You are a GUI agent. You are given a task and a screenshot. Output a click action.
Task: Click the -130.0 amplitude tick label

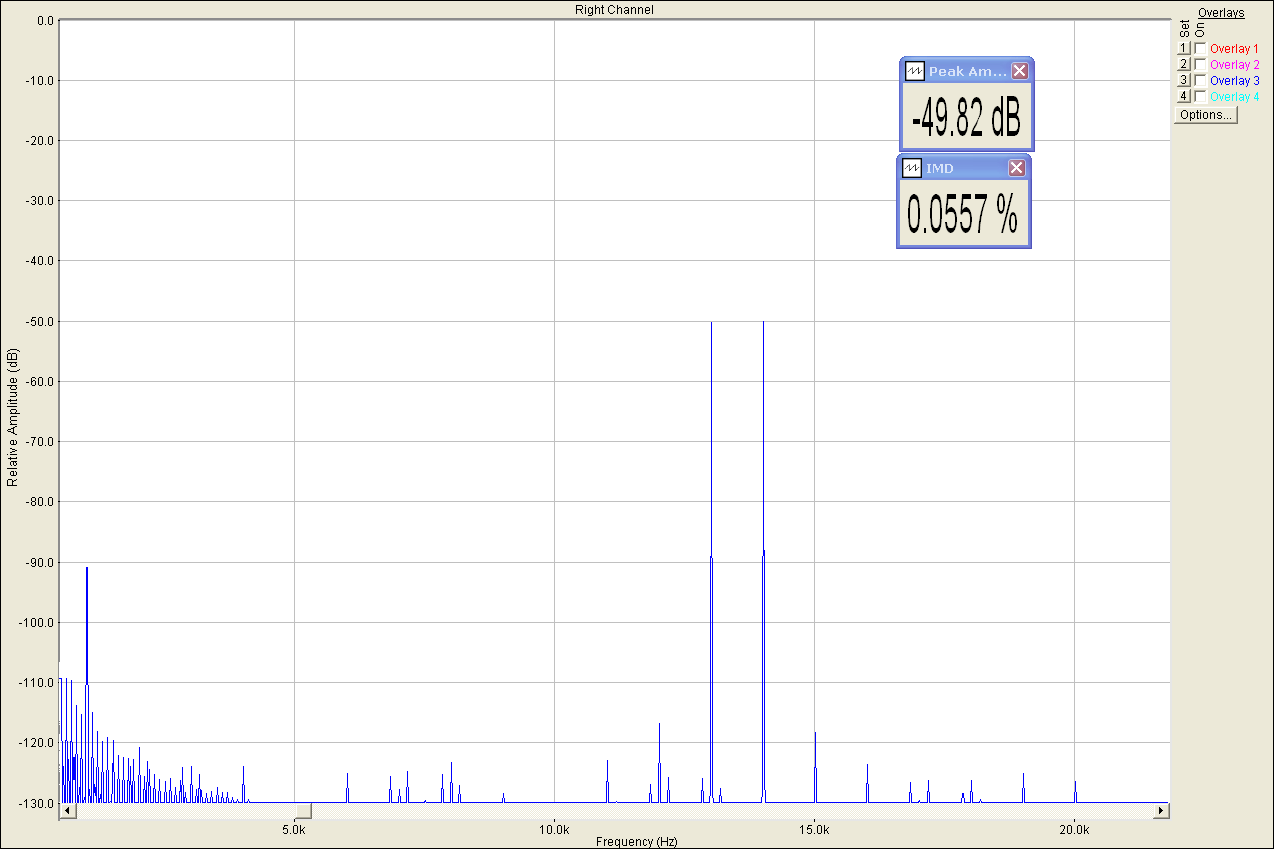tap(35, 803)
